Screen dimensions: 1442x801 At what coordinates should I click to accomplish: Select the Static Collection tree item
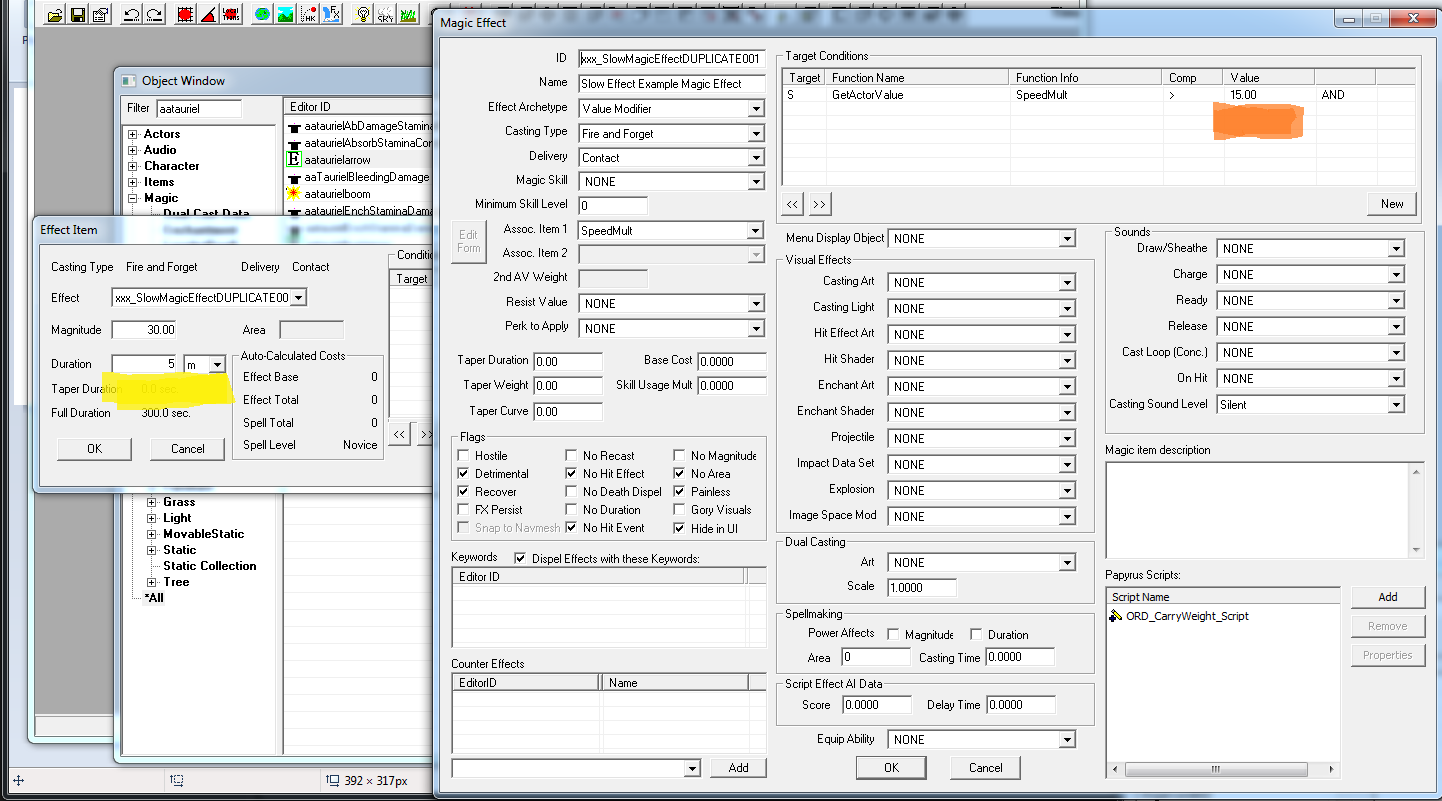210,566
